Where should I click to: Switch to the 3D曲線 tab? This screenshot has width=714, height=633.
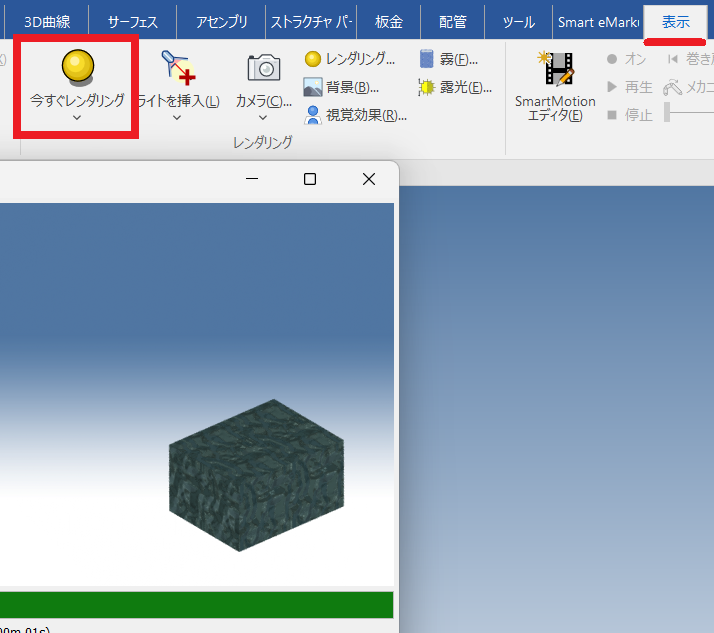47,22
